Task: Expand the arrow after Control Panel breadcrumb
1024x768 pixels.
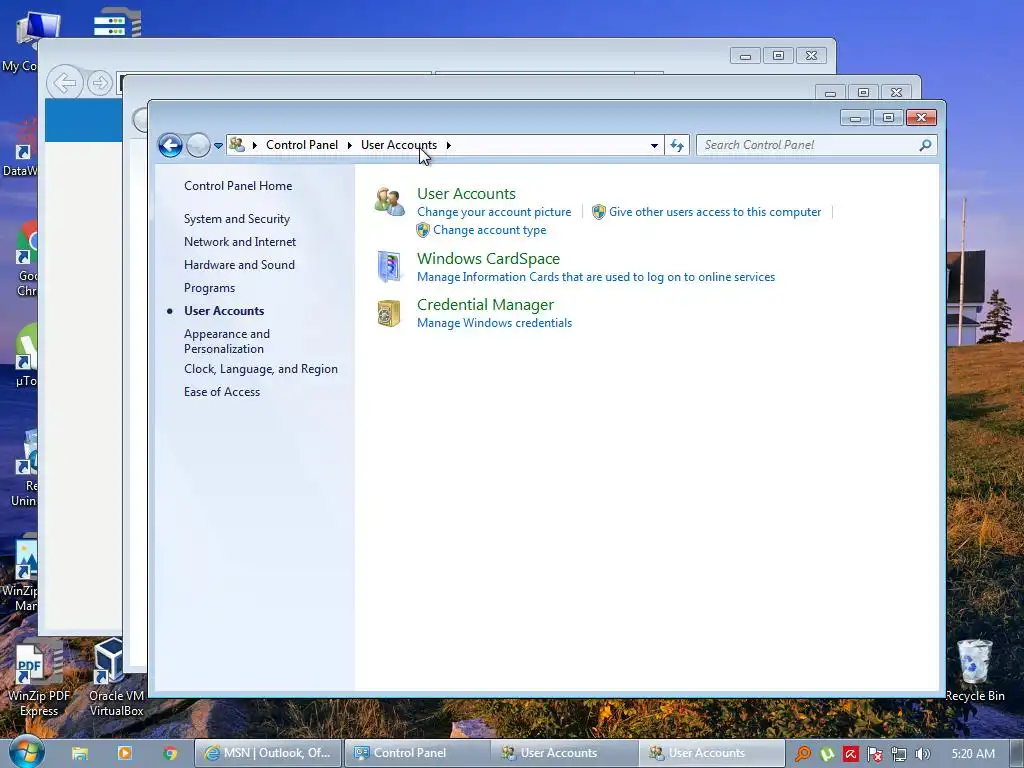Action: tap(349, 145)
